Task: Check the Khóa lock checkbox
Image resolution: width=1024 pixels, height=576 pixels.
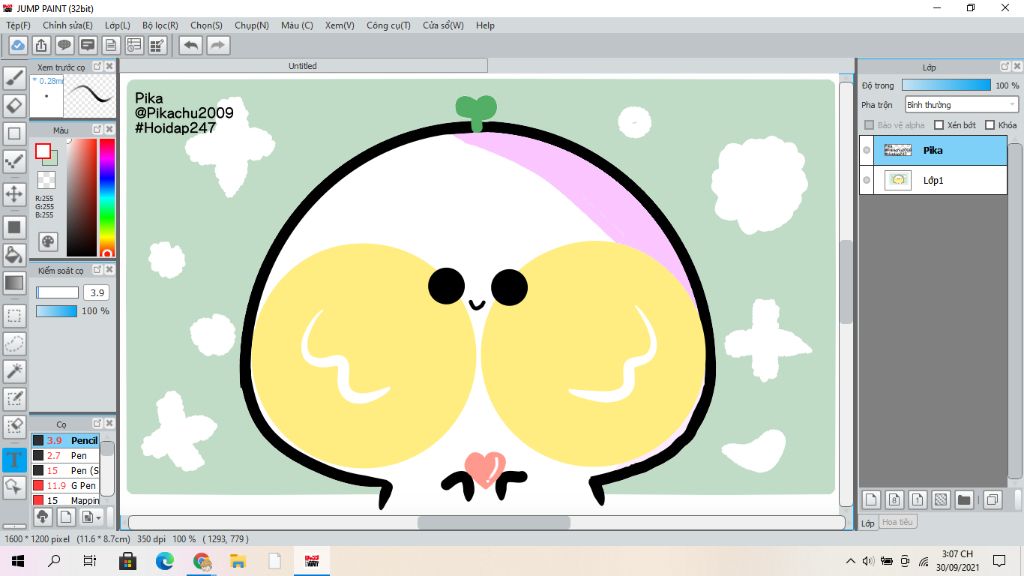Action: (990, 125)
